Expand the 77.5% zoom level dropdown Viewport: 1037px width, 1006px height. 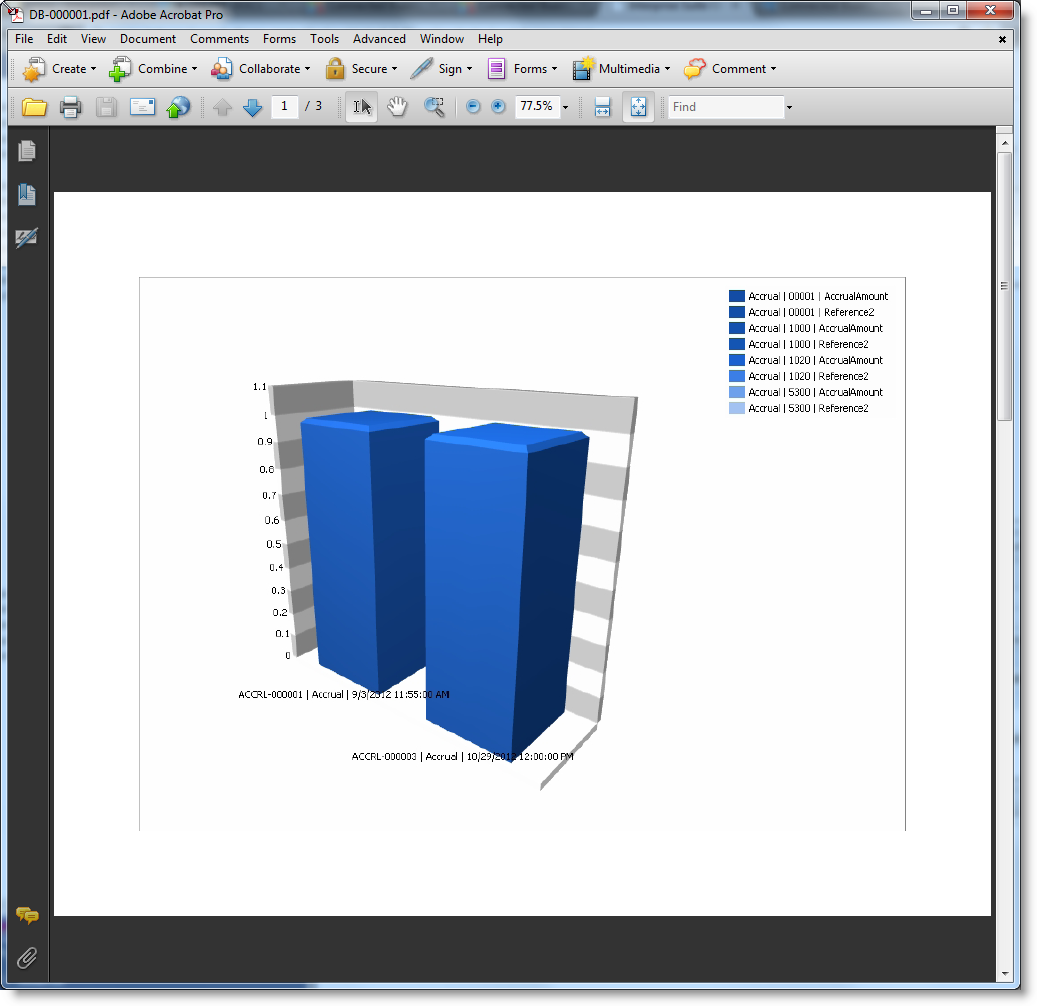(565, 107)
